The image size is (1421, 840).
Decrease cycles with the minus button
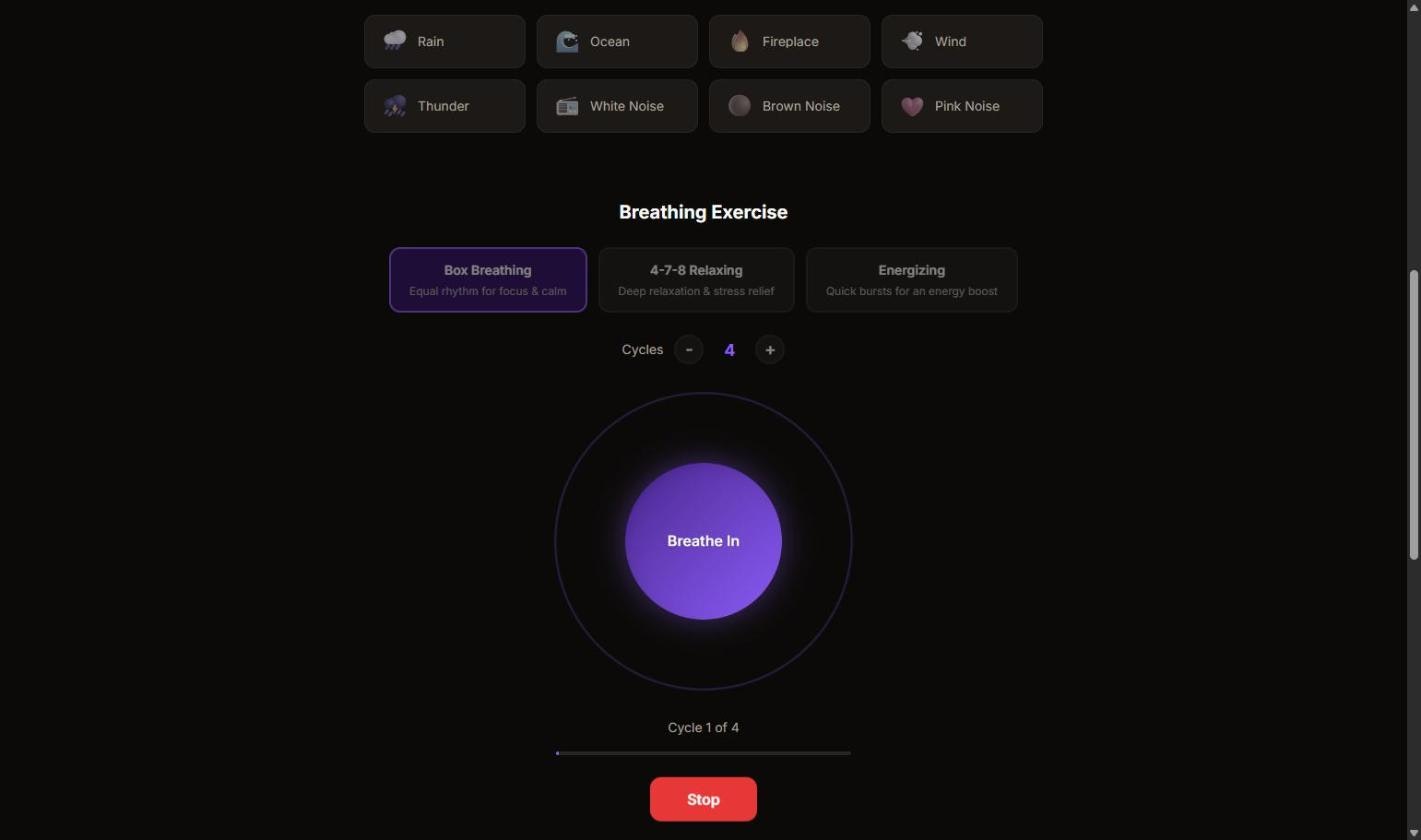[x=689, y=350]
